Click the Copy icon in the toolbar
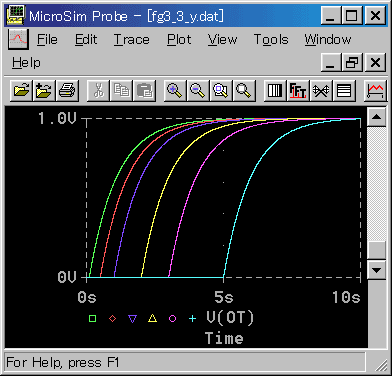 click(x=121, y=90)
